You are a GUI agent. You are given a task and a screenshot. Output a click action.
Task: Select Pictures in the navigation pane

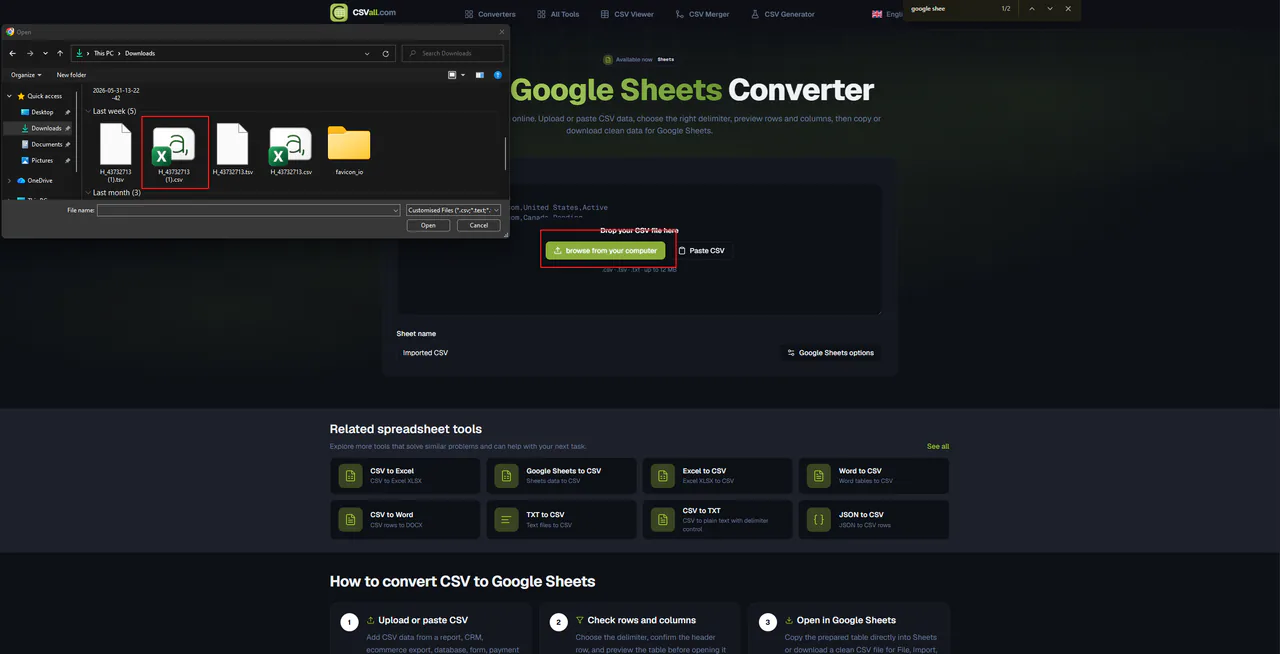(42, 160)
